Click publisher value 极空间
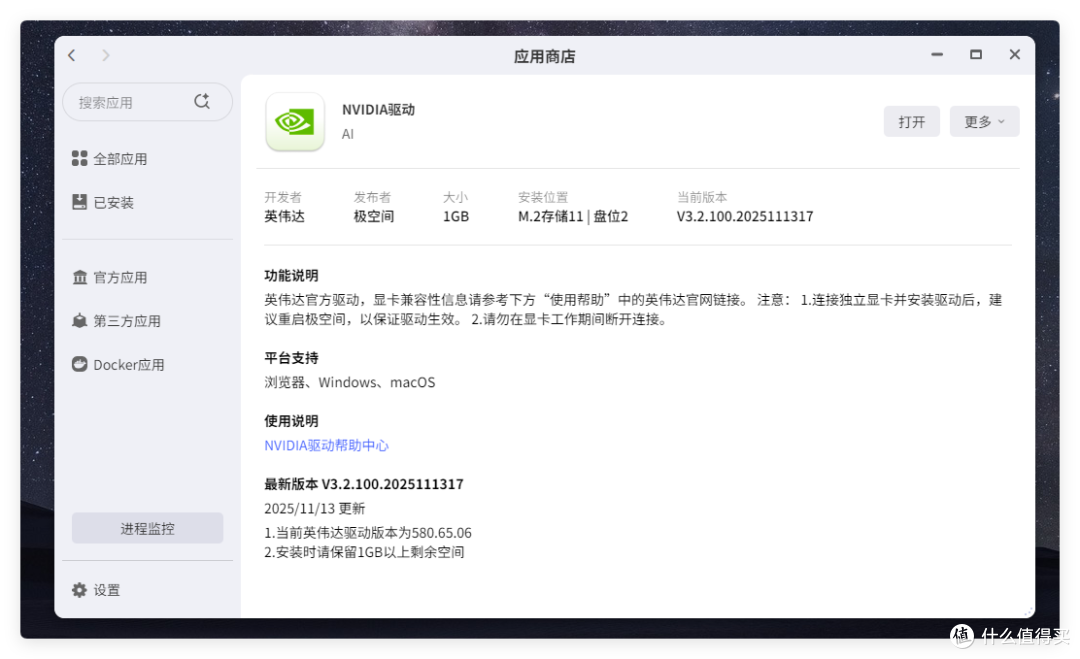The height and width of the screenshot is (659, 1080). tap(374, 216)
